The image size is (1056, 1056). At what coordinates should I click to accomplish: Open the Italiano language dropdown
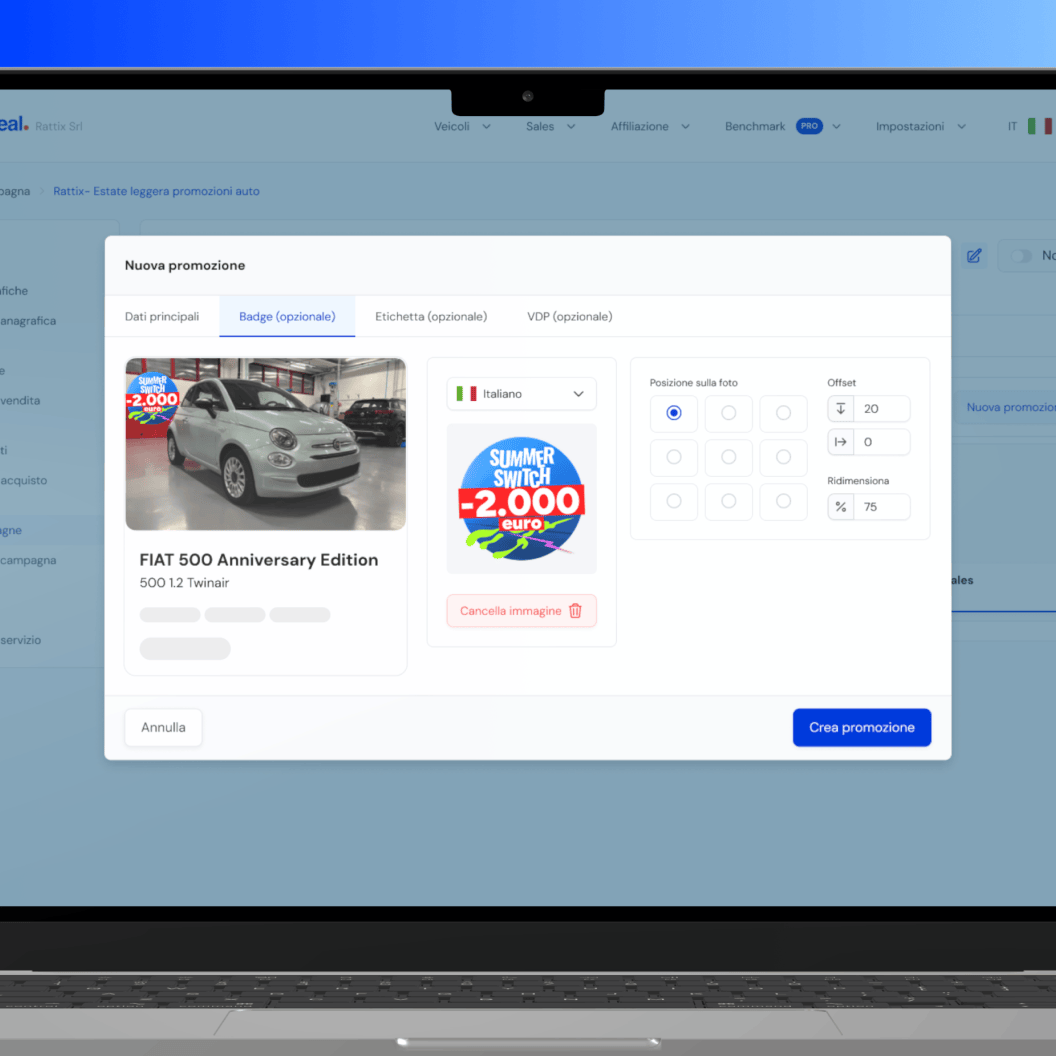(x=521, y=394)
